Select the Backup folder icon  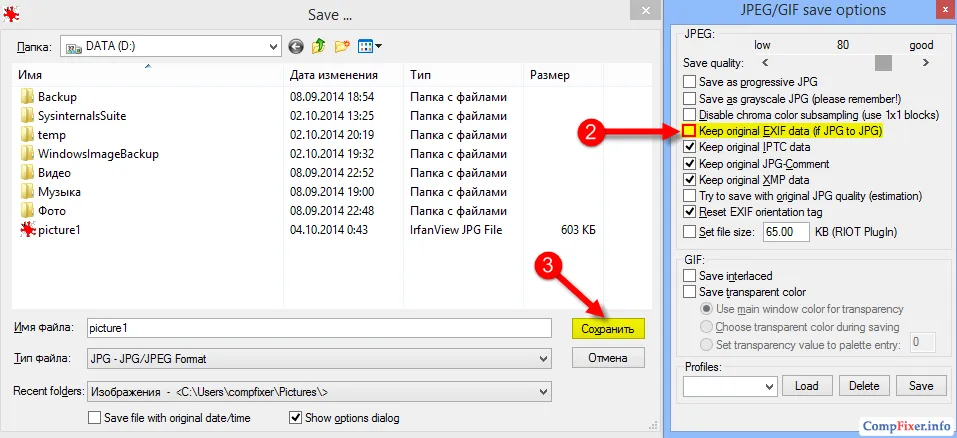[27, 96]
